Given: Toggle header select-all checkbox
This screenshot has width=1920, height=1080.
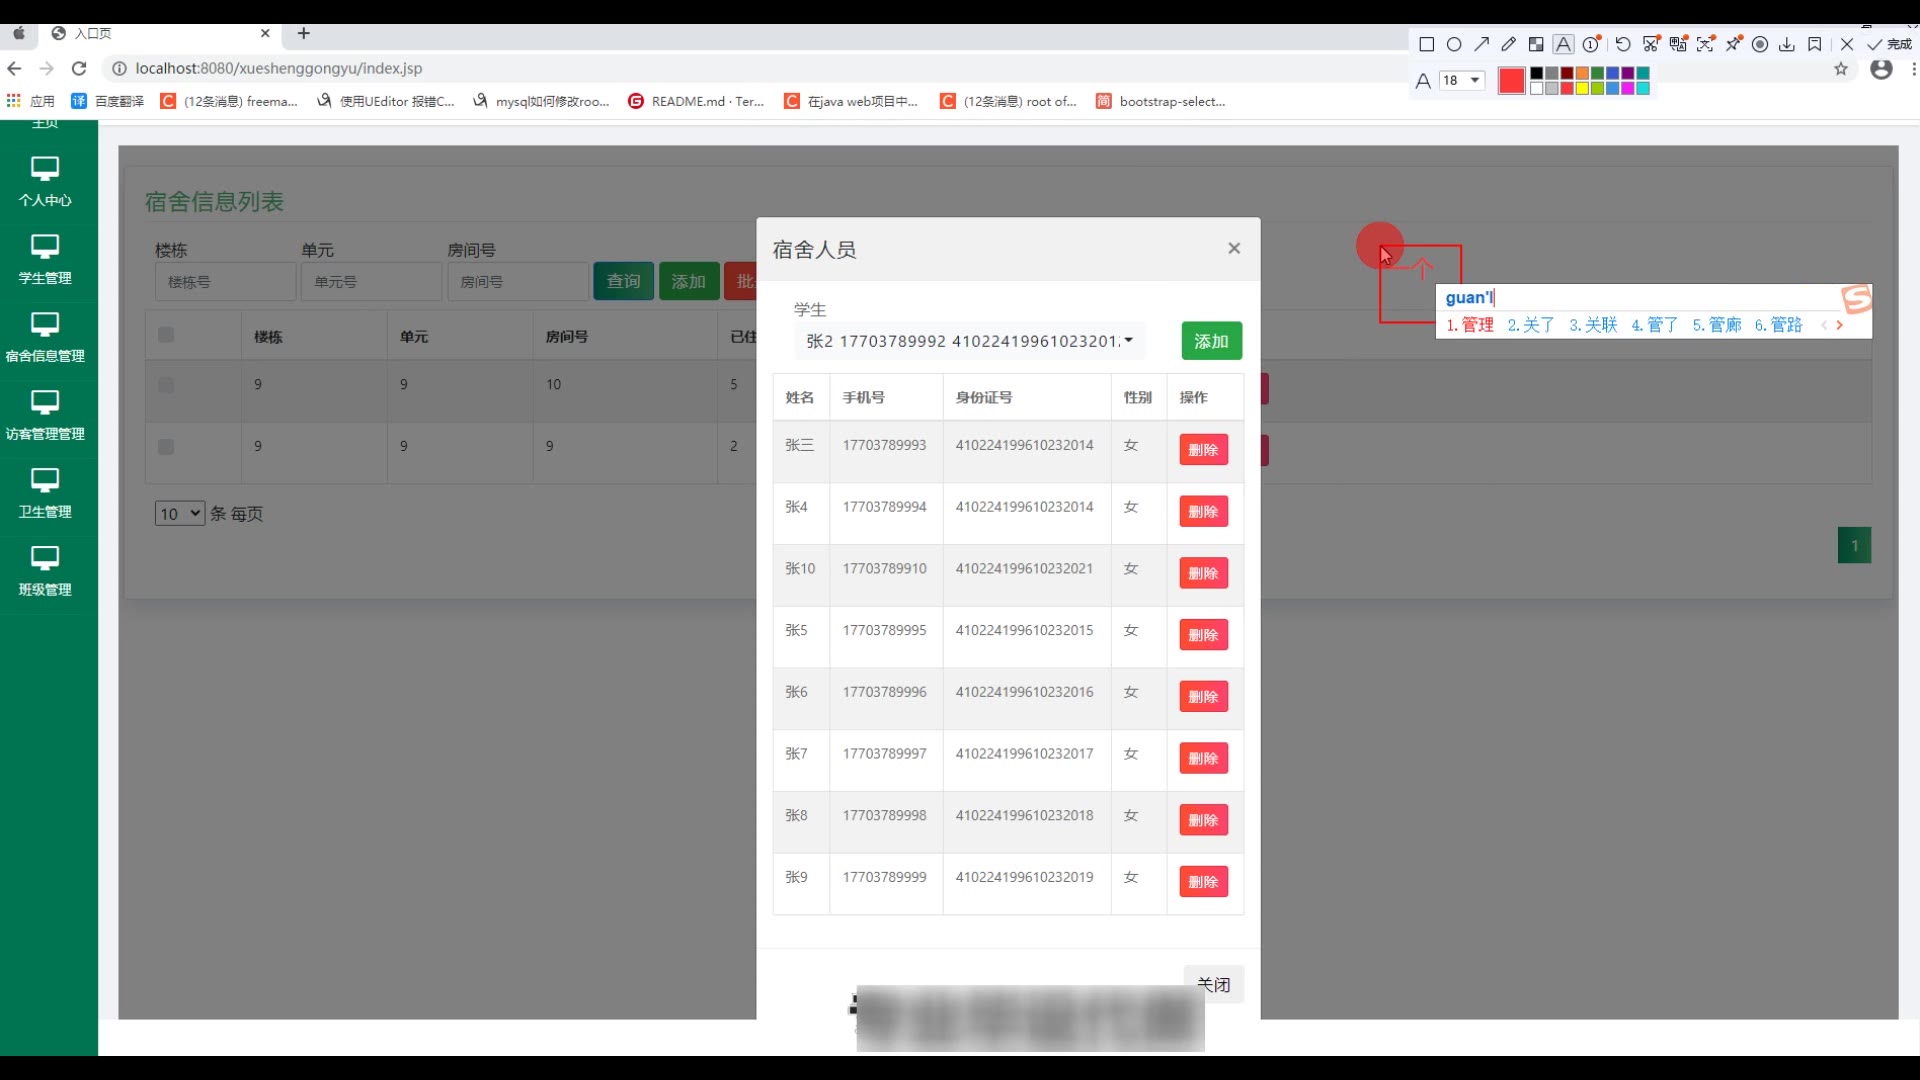Looking at the screenshot, I should click(x=166, y=335).
